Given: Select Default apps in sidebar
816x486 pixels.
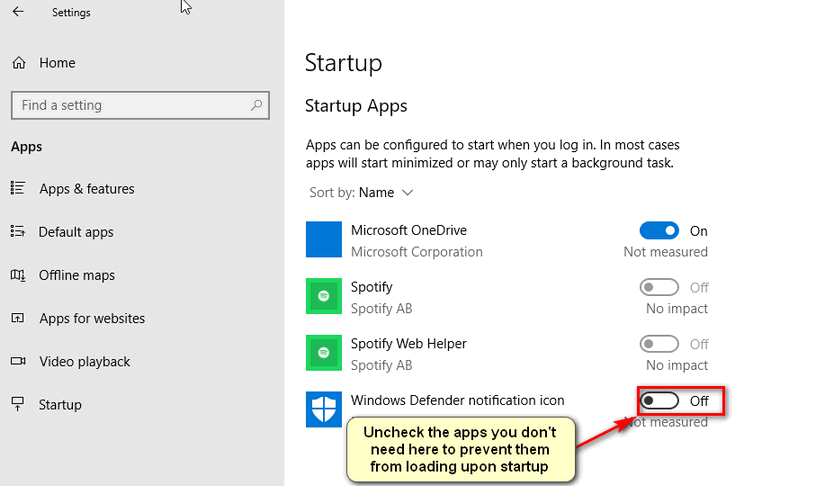Looking at the screenshot, I should click(76, 232).
